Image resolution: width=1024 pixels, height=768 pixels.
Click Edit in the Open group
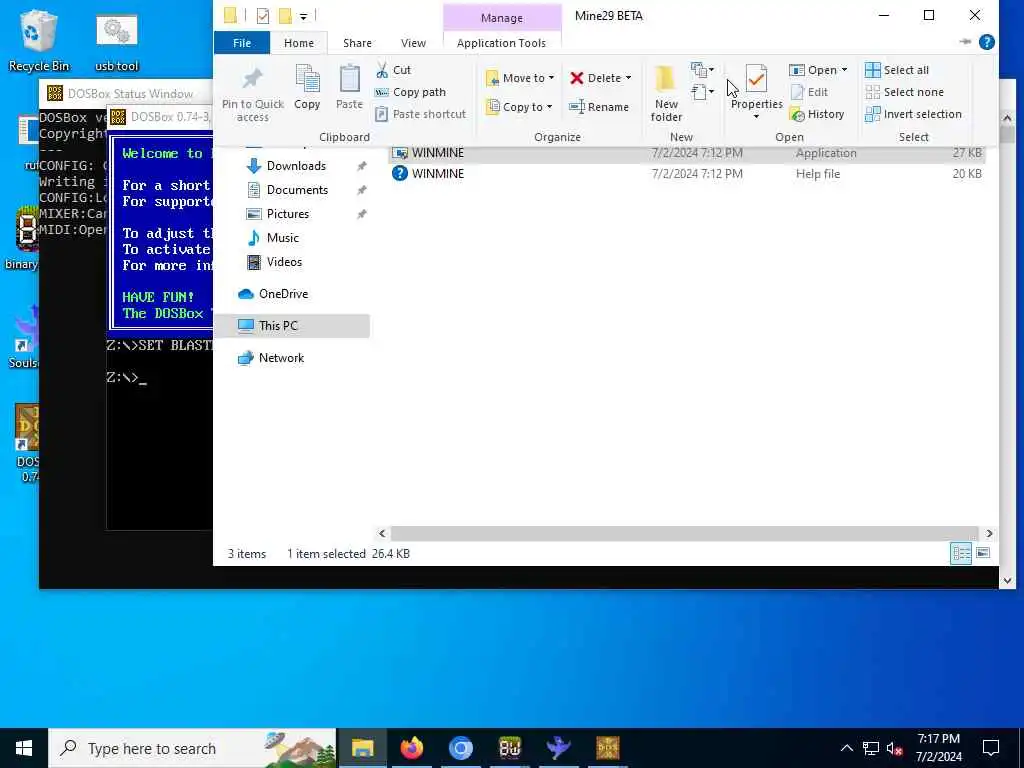[x=809, y=92]
